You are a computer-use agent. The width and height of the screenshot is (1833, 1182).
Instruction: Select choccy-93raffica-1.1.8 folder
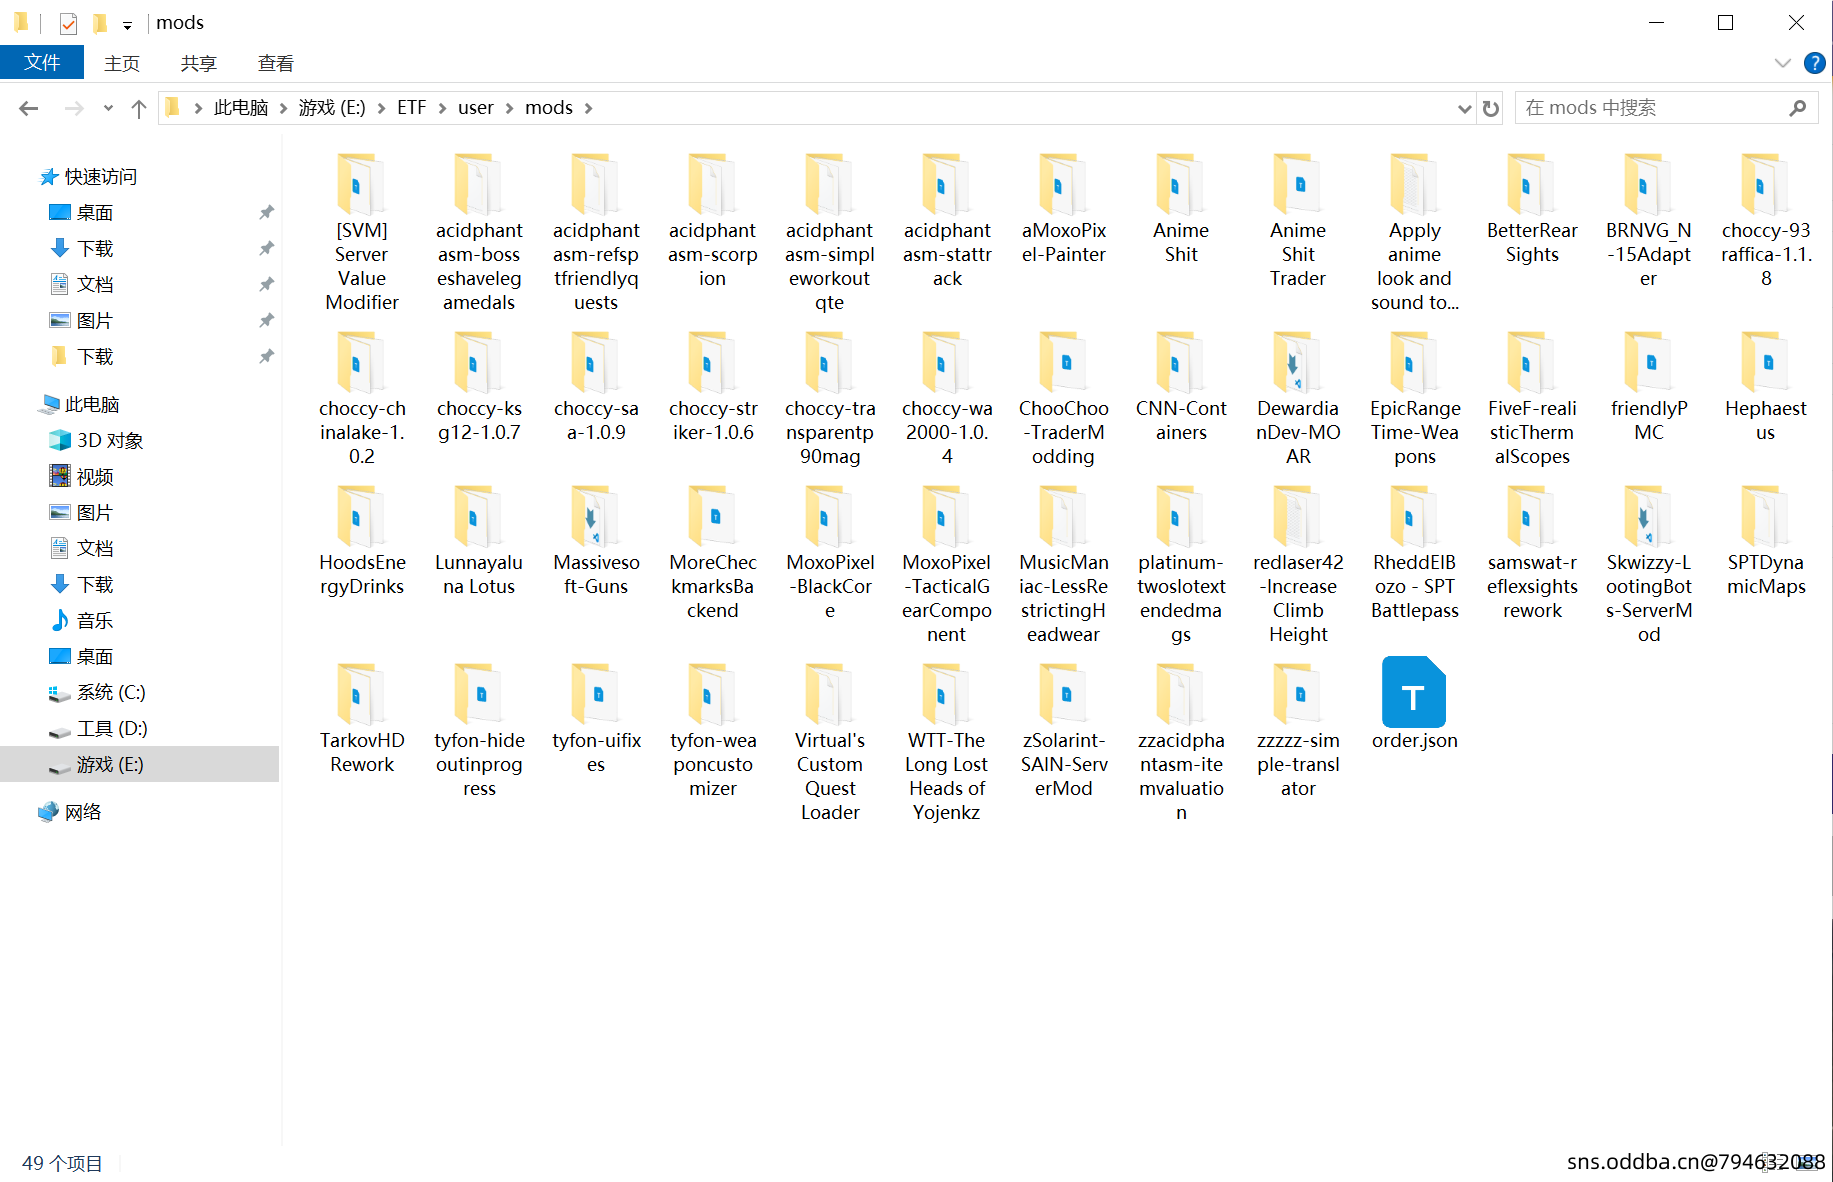[x=1766, y=220]
